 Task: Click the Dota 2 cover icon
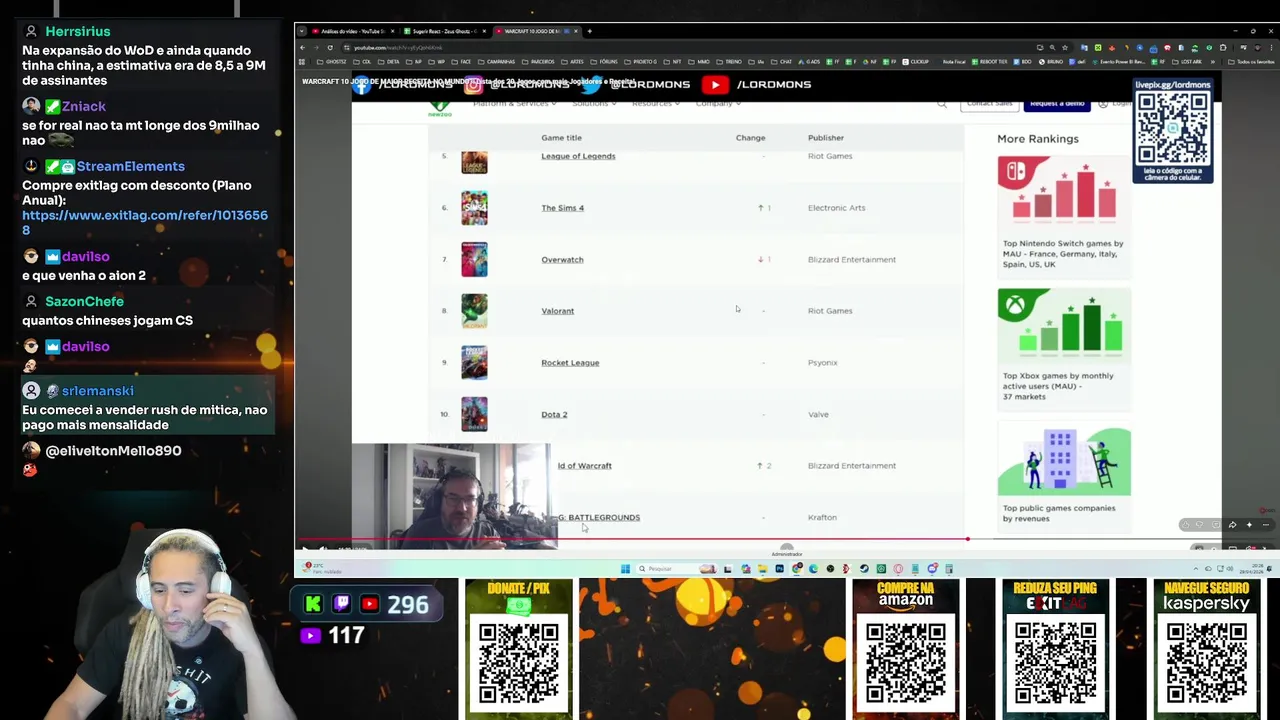pyautogui.click(x=474, y=414)
